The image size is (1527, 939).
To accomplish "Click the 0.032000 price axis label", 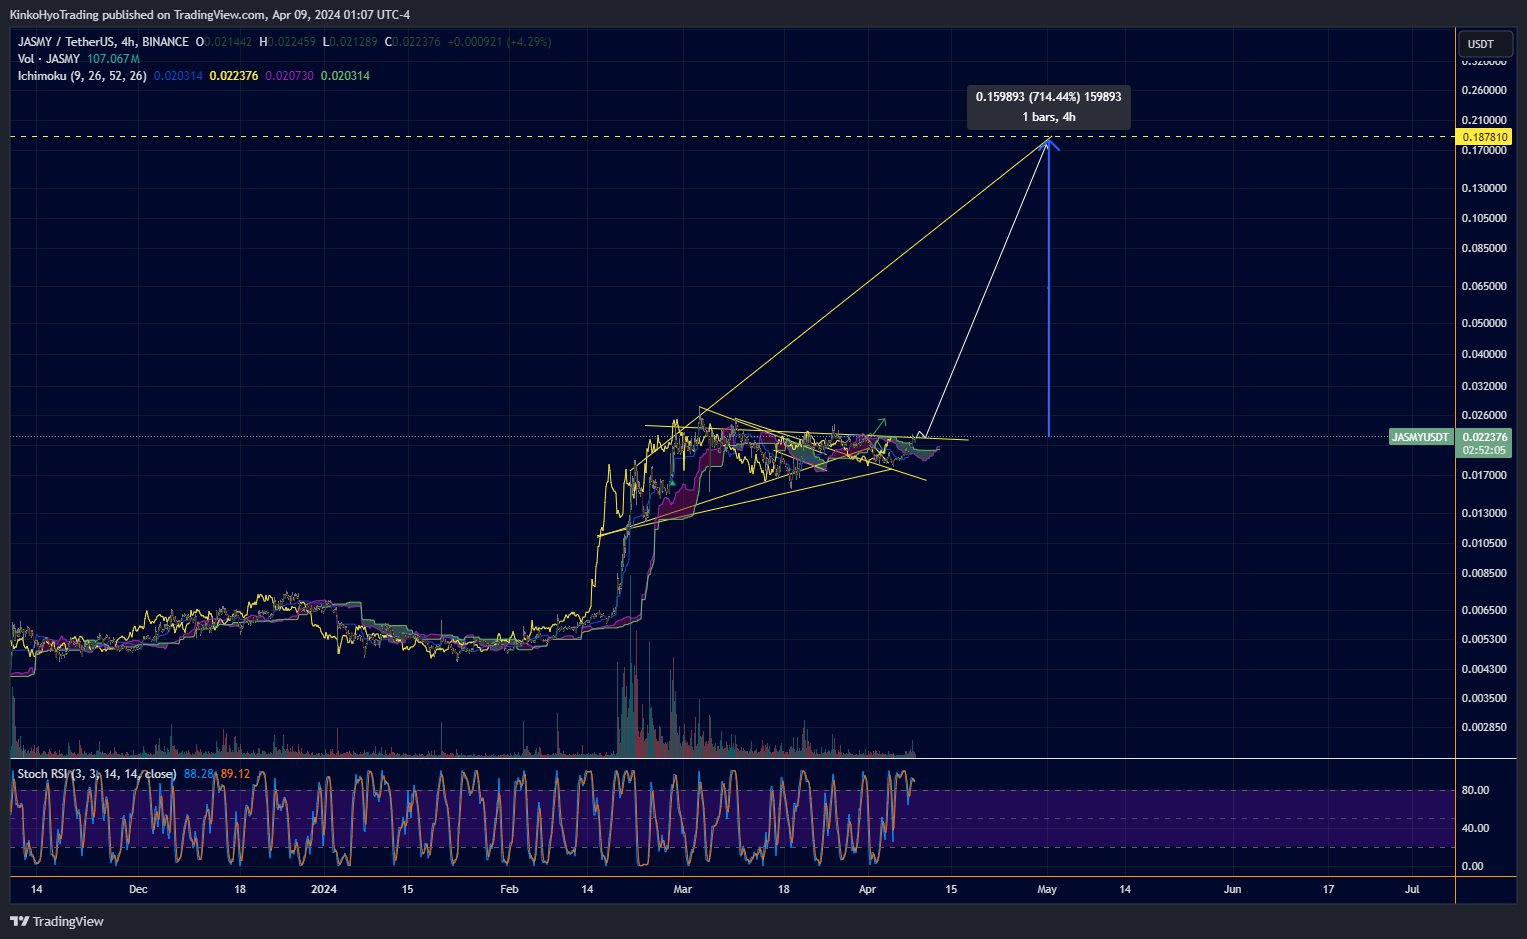I will pyautogui.click(x=1484, y=386).
